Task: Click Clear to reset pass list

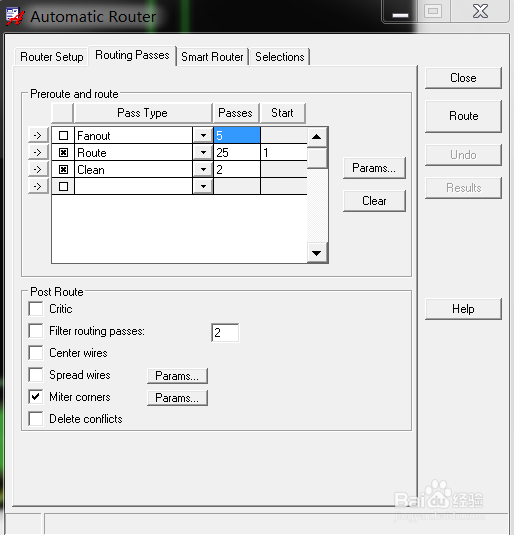Action: pyautogui.click(x=374, y=201)
